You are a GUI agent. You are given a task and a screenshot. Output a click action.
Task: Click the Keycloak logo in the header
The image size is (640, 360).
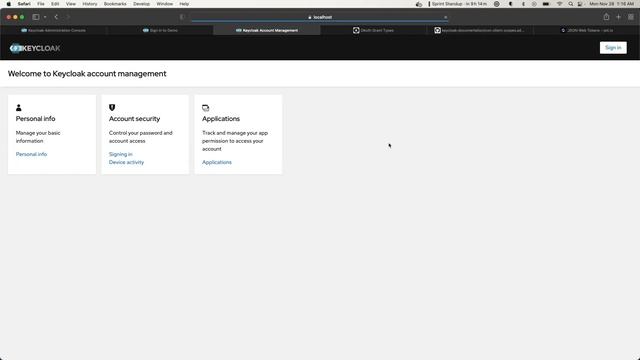pyautogui.click(x=35, y=48)
